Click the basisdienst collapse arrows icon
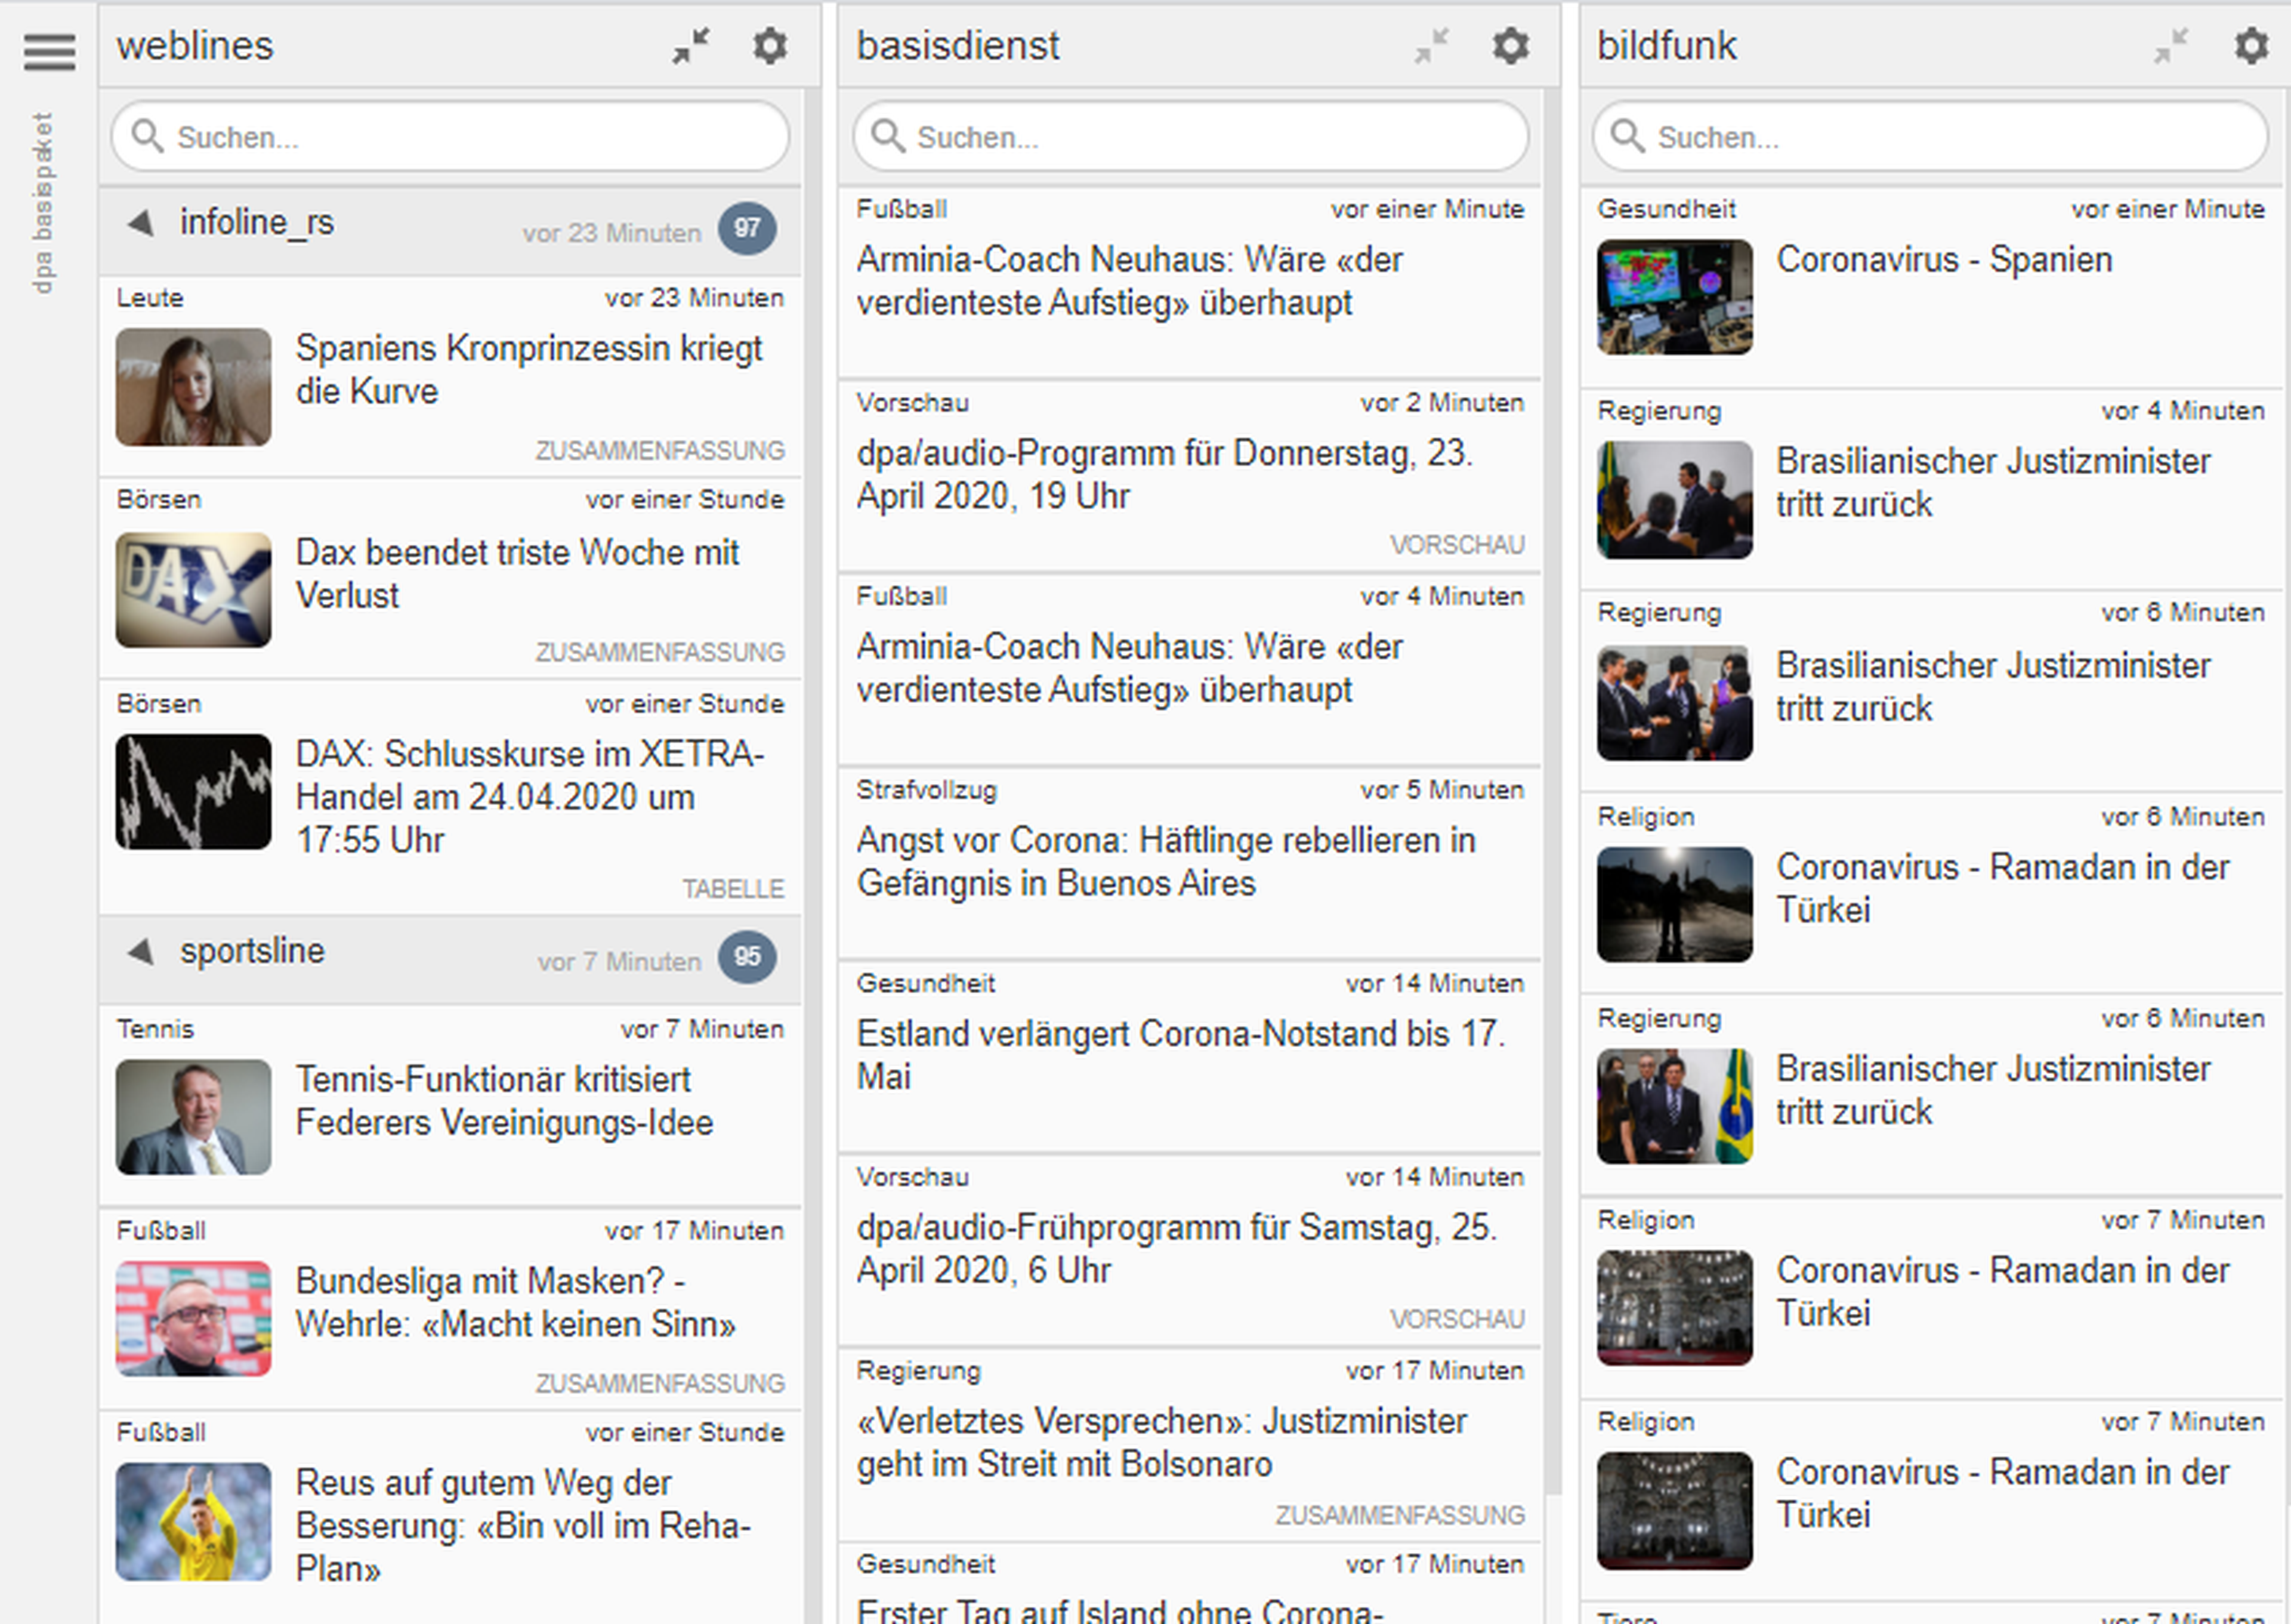This screenshot has height=1624, width=2291. pos(1431,46)
